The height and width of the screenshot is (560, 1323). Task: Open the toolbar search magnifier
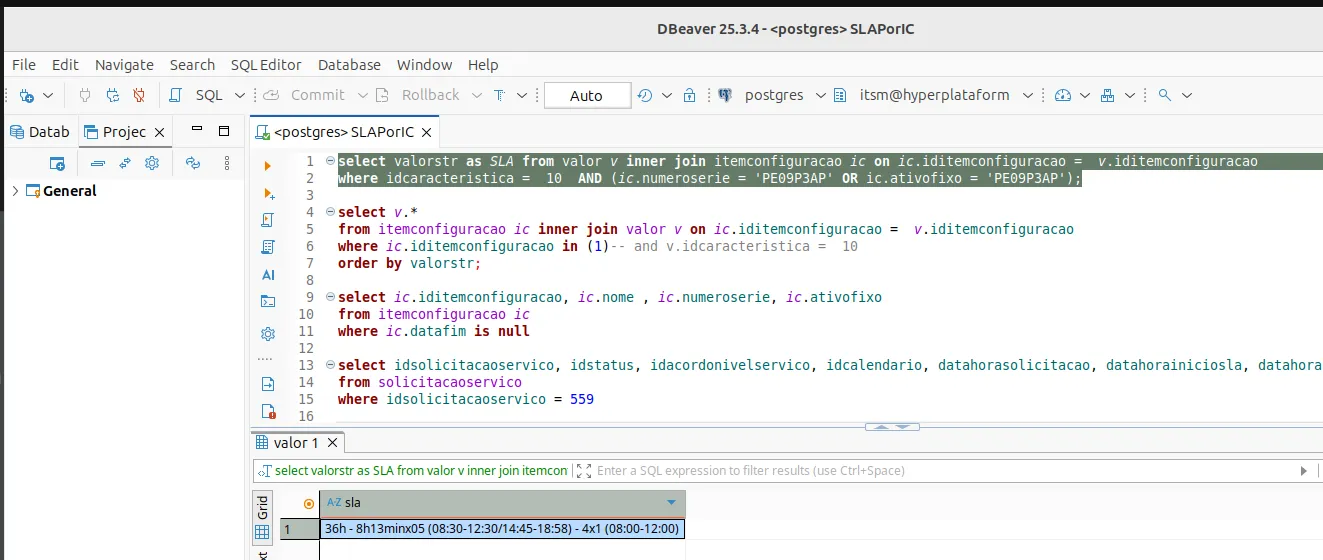1164,95
